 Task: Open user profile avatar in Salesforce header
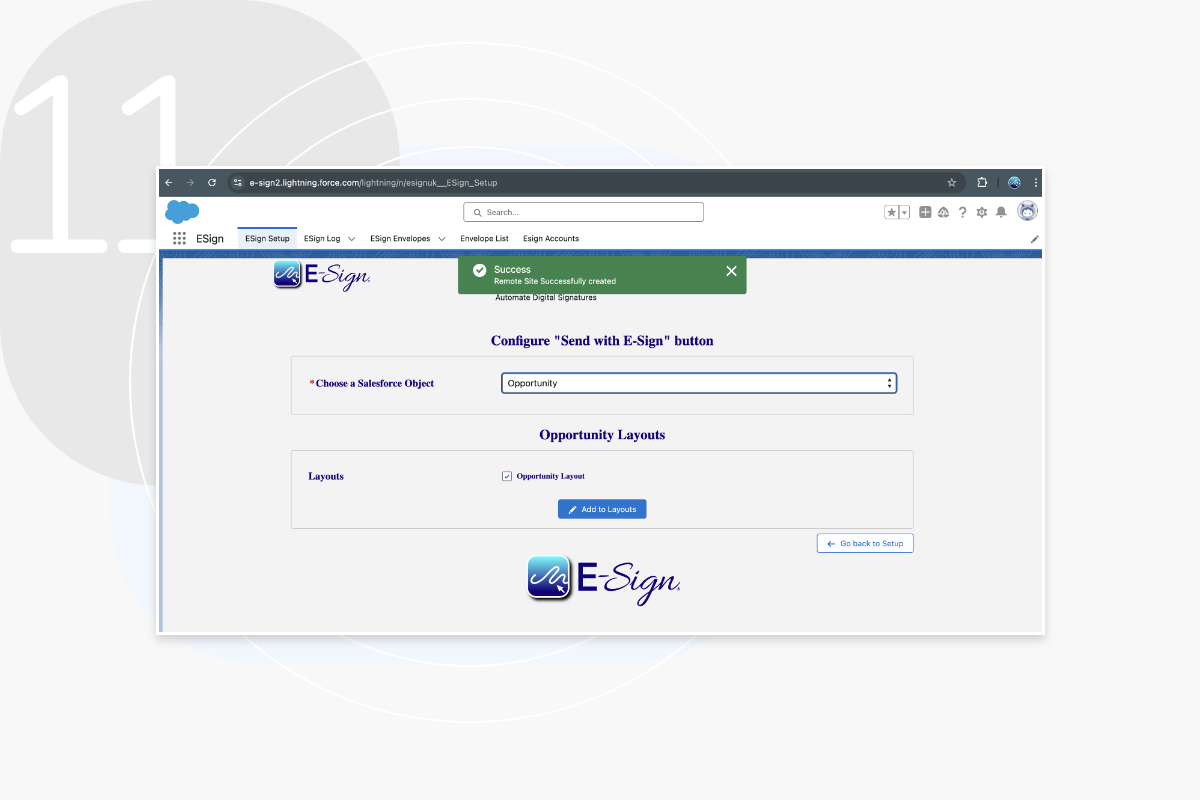(1027, 211)
